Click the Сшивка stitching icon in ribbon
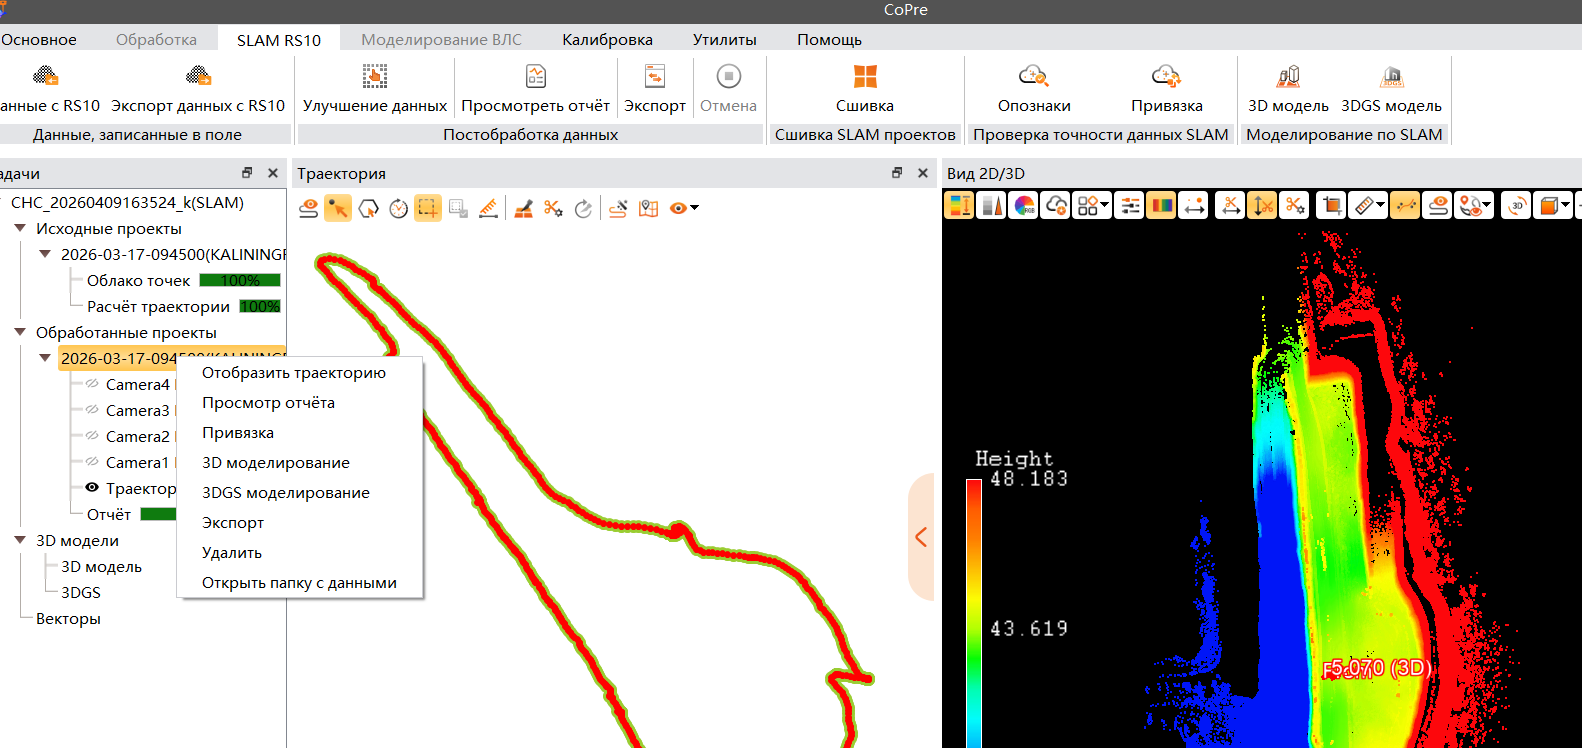This screenshot has width=1582, height=748. click(864, 78)
